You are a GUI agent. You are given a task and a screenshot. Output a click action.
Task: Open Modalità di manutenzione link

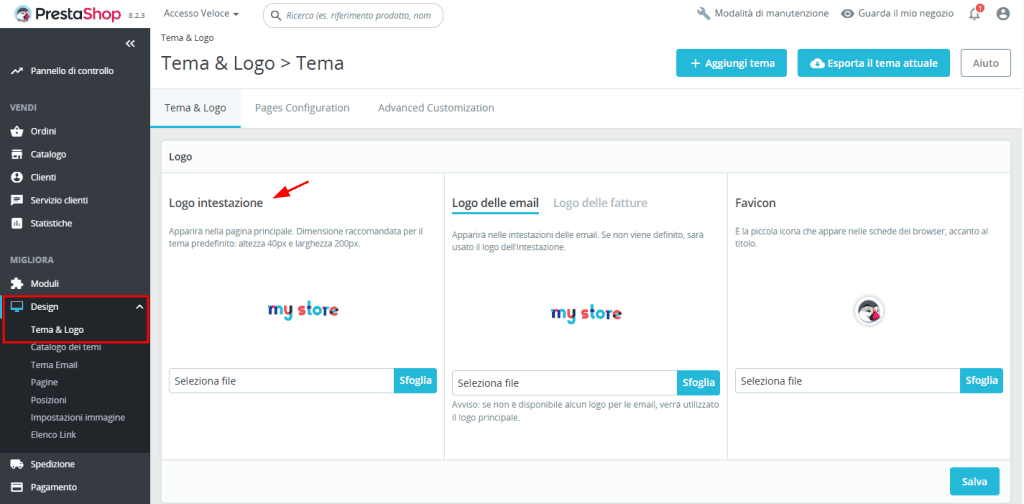[763, 13]
